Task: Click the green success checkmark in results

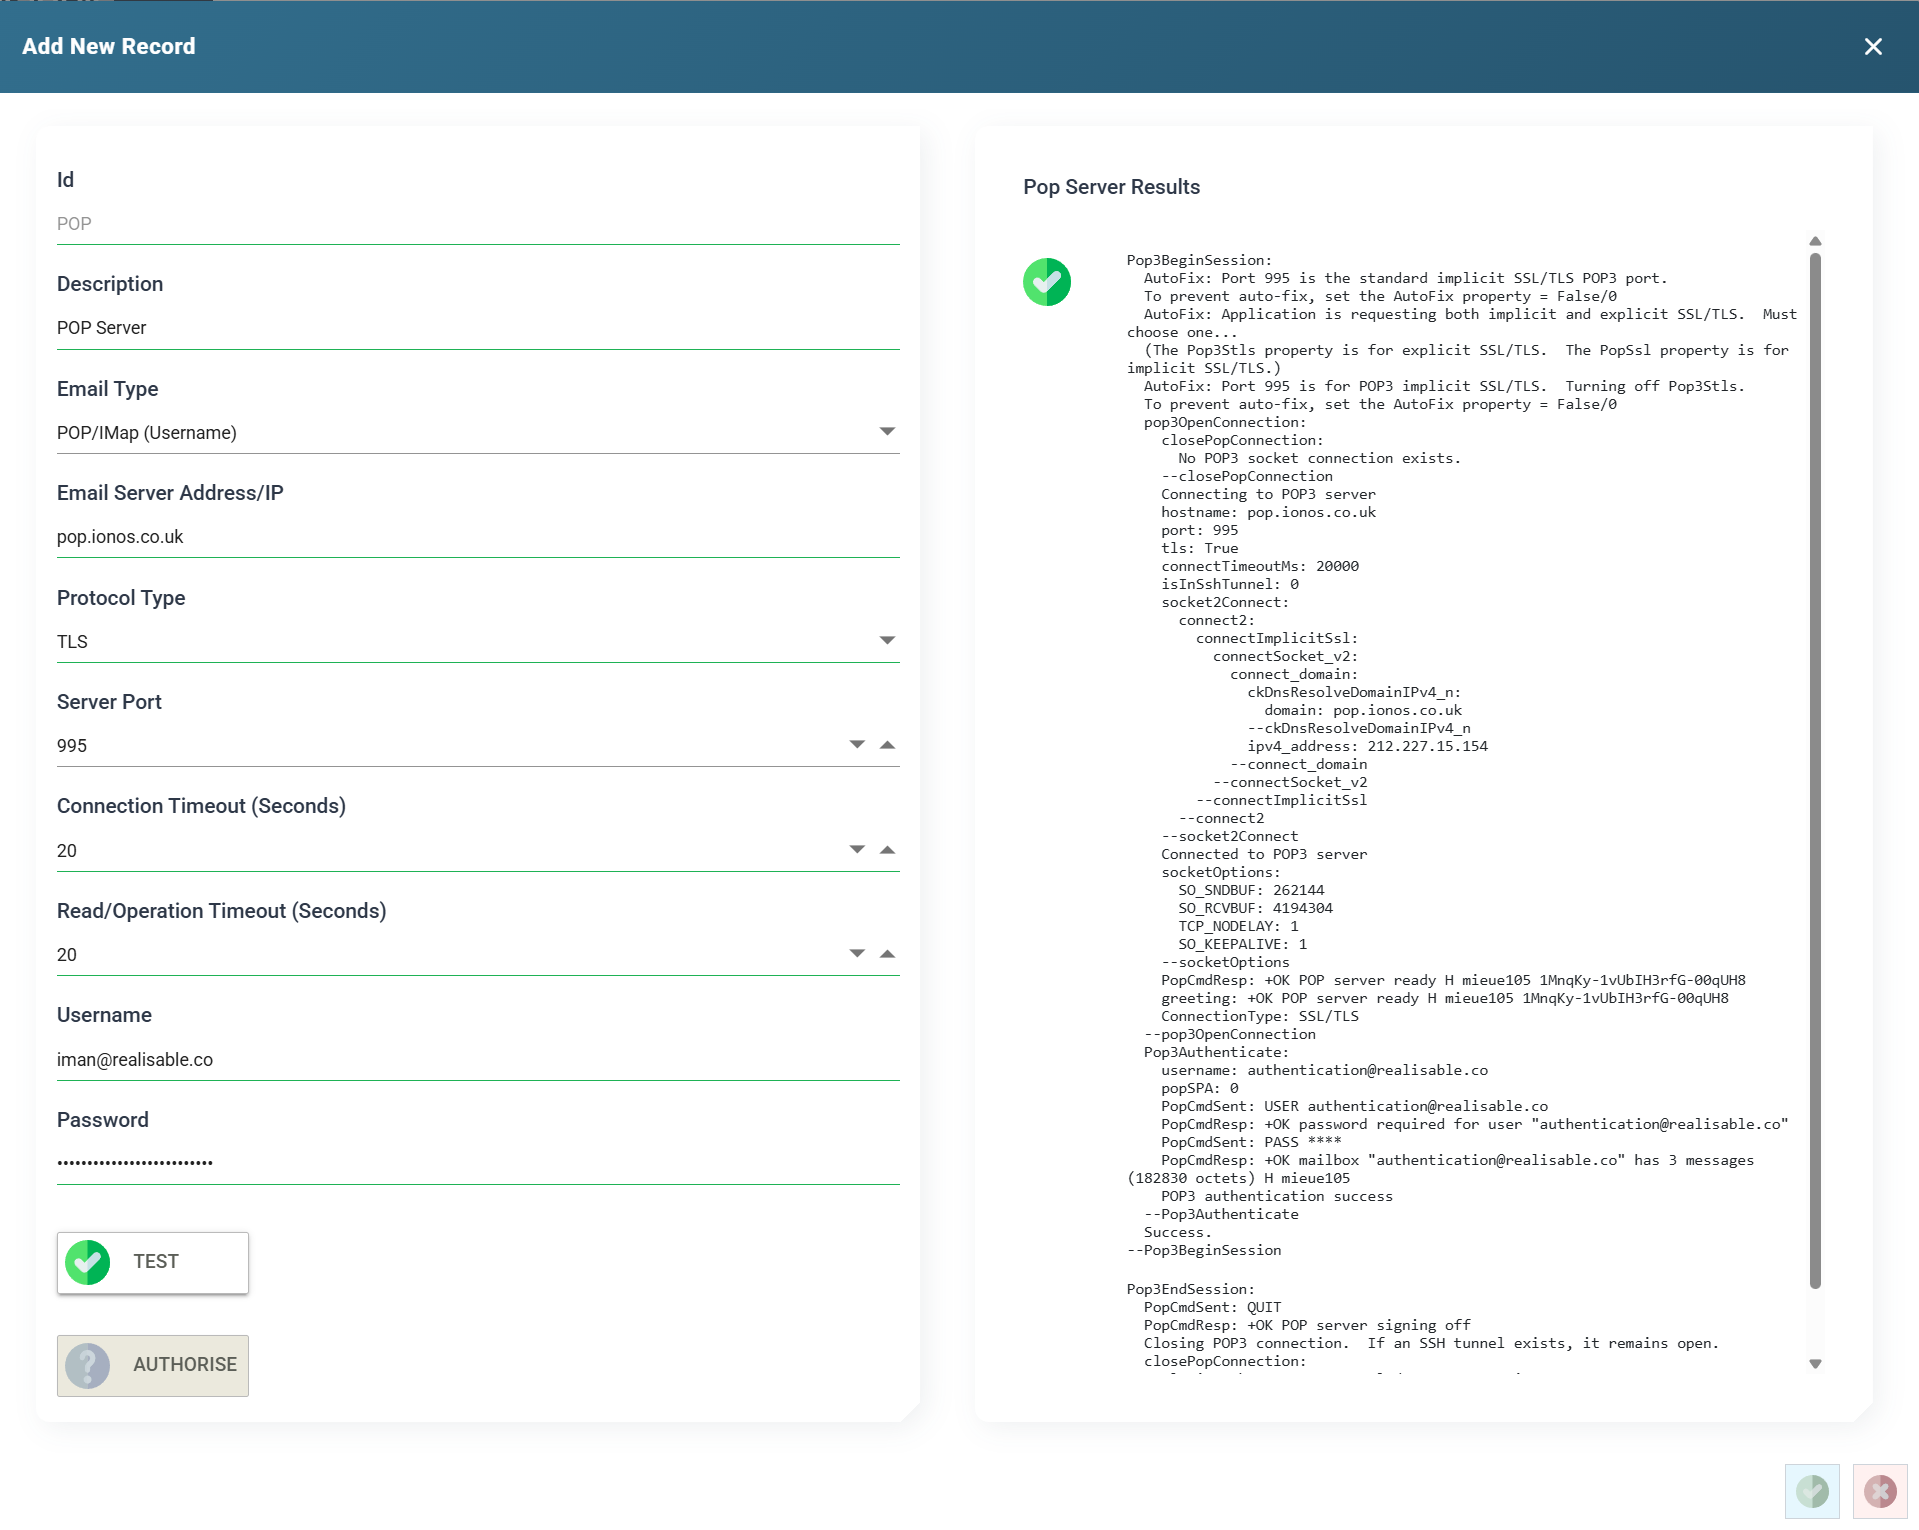Action: coord(1047,282)
